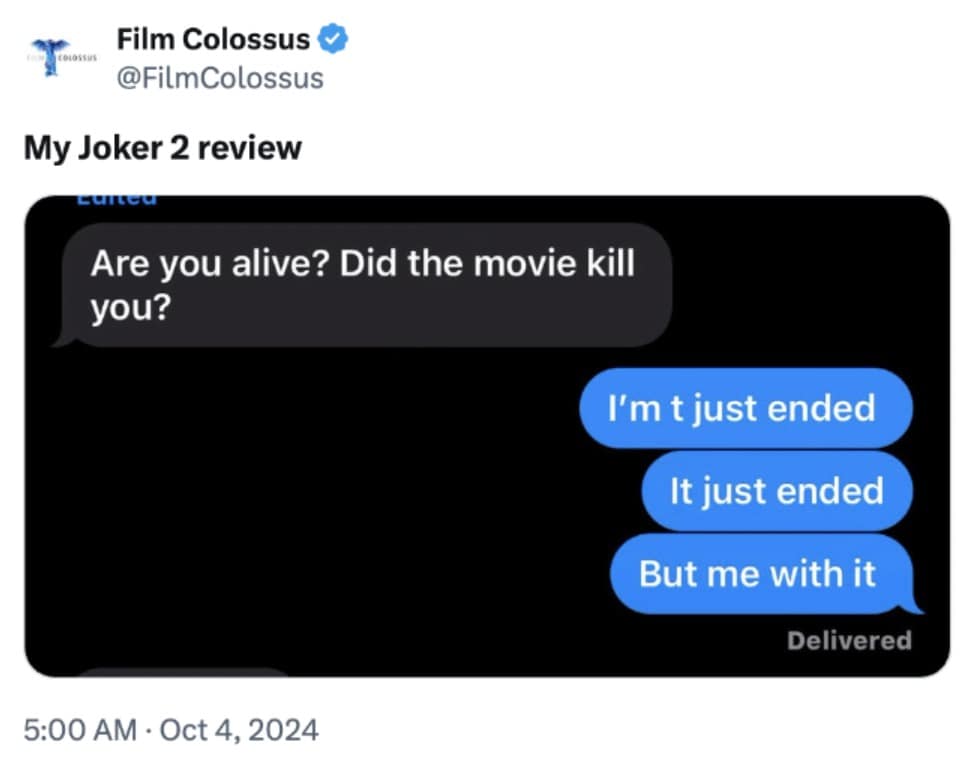Screen dimensions: 968x764
Task: Click the blue Edited label
Action: [115, 196]
